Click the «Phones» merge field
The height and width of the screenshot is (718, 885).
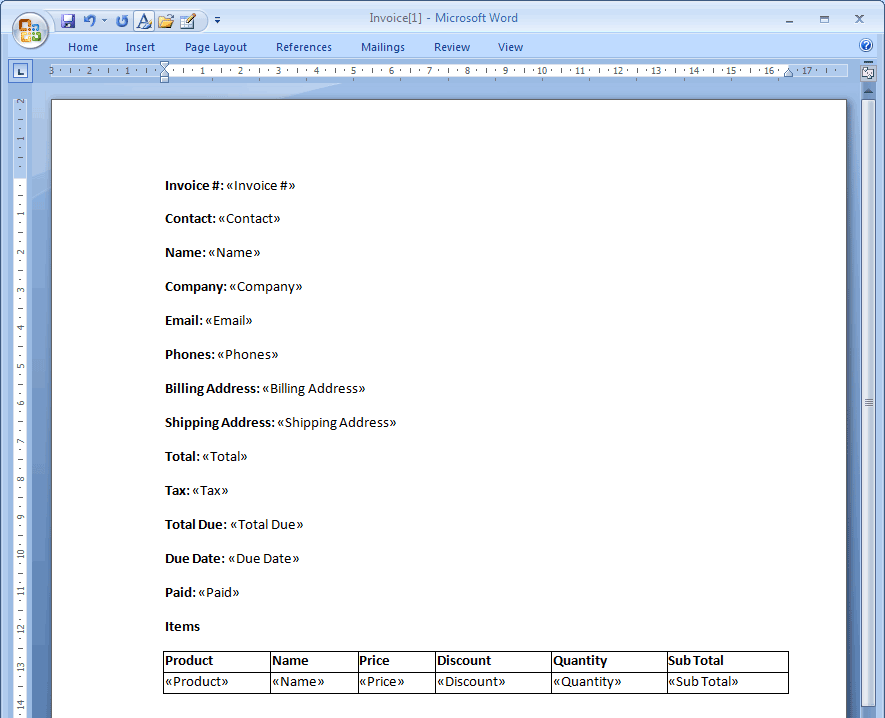click(x=248, y=354)
